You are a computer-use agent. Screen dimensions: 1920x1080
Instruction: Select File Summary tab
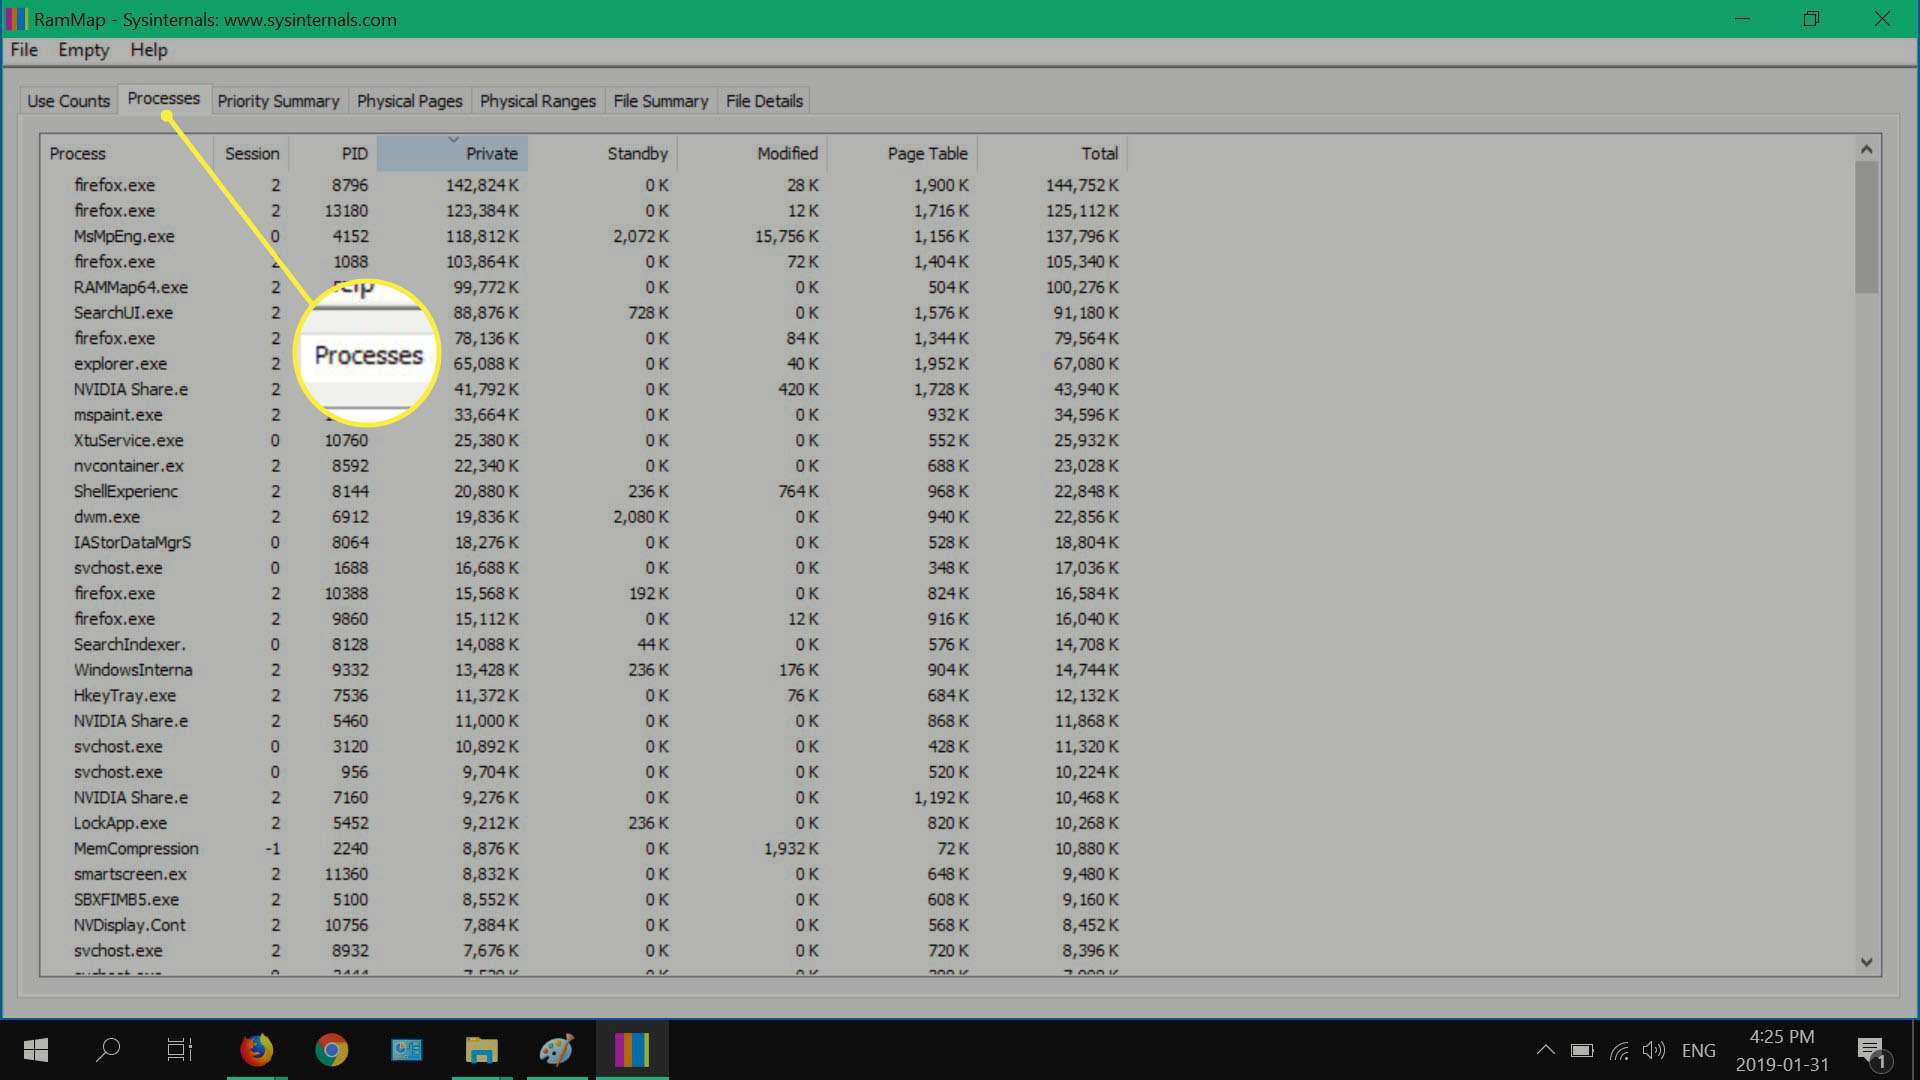[x=661, y=100]
